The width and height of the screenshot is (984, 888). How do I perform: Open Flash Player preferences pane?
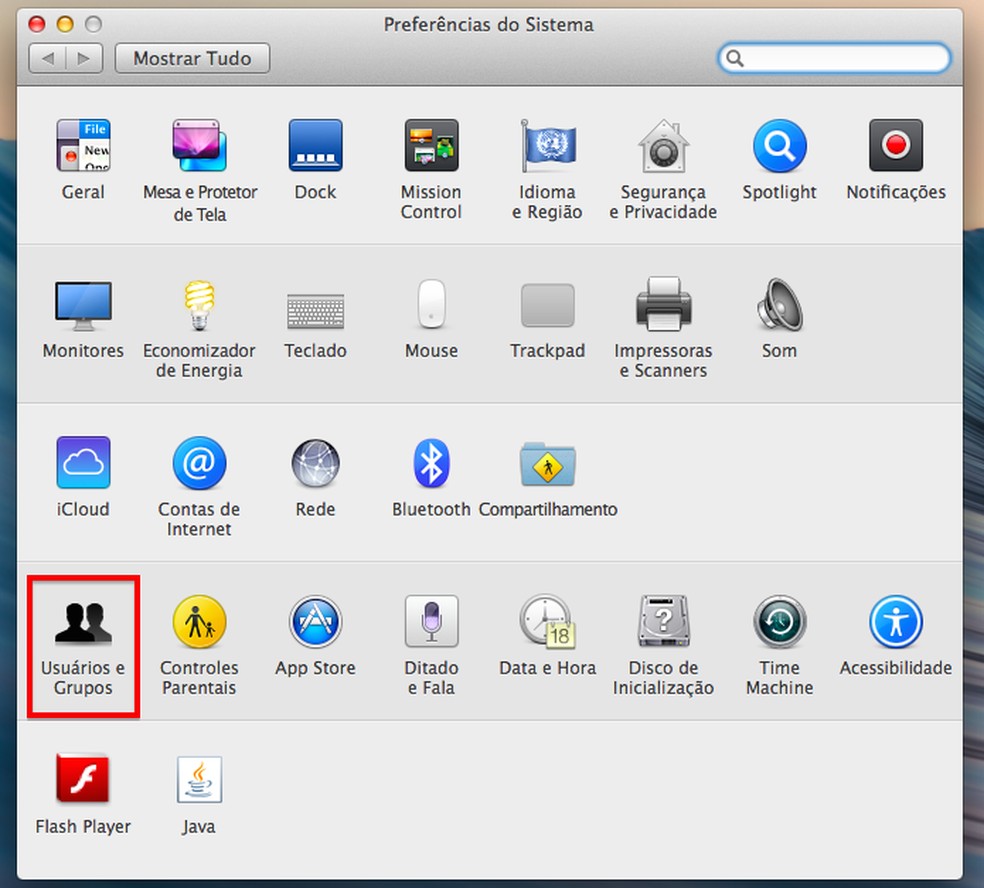click(x=83, y=779)
